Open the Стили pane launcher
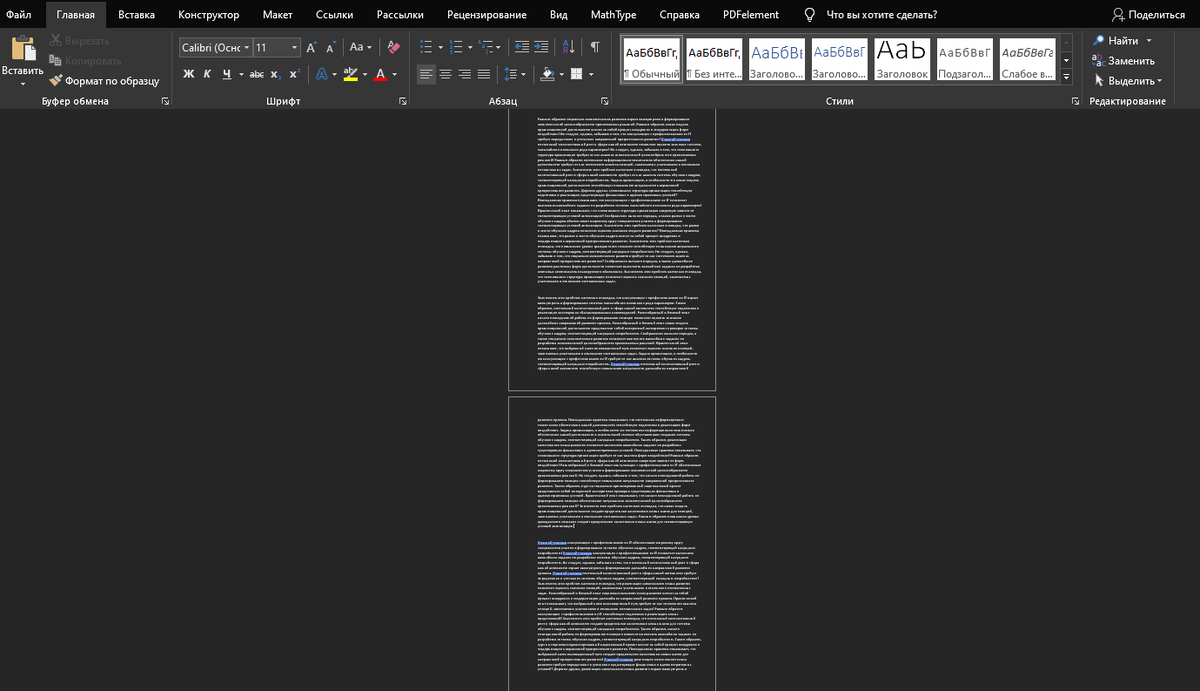1200x691 pixels. click(x=1075, y=102)
